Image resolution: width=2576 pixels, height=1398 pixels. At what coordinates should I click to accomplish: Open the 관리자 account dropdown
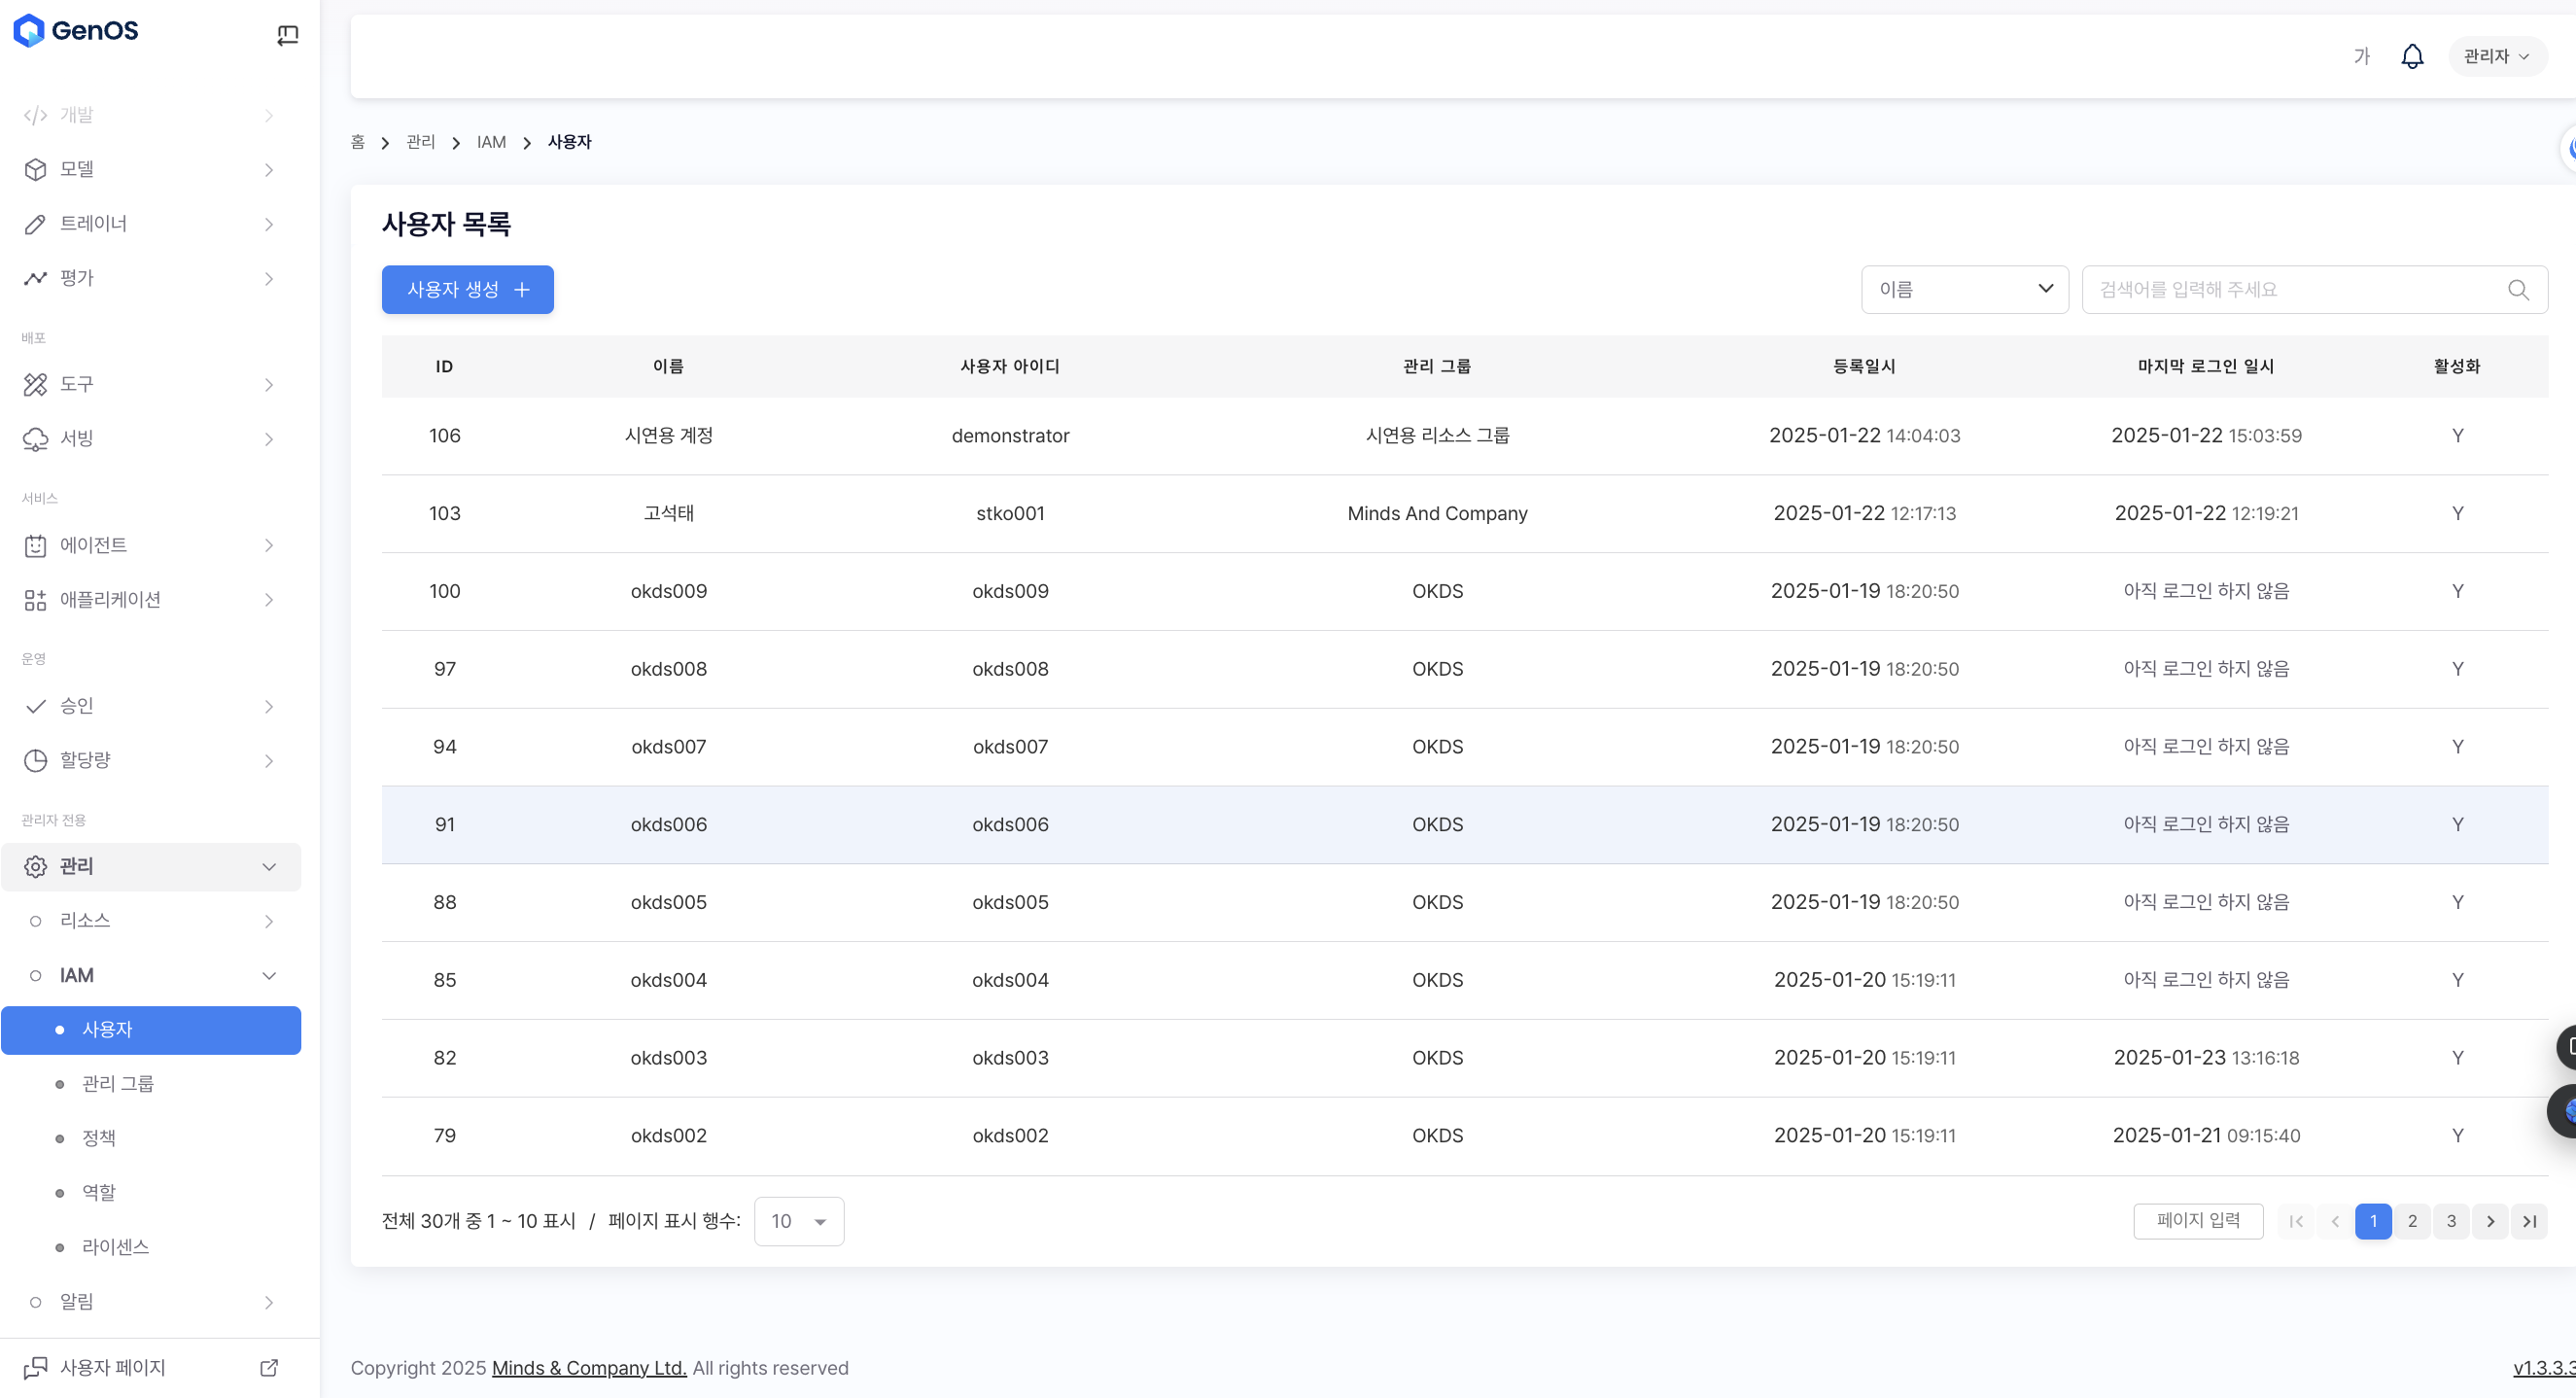point(2495,56)
